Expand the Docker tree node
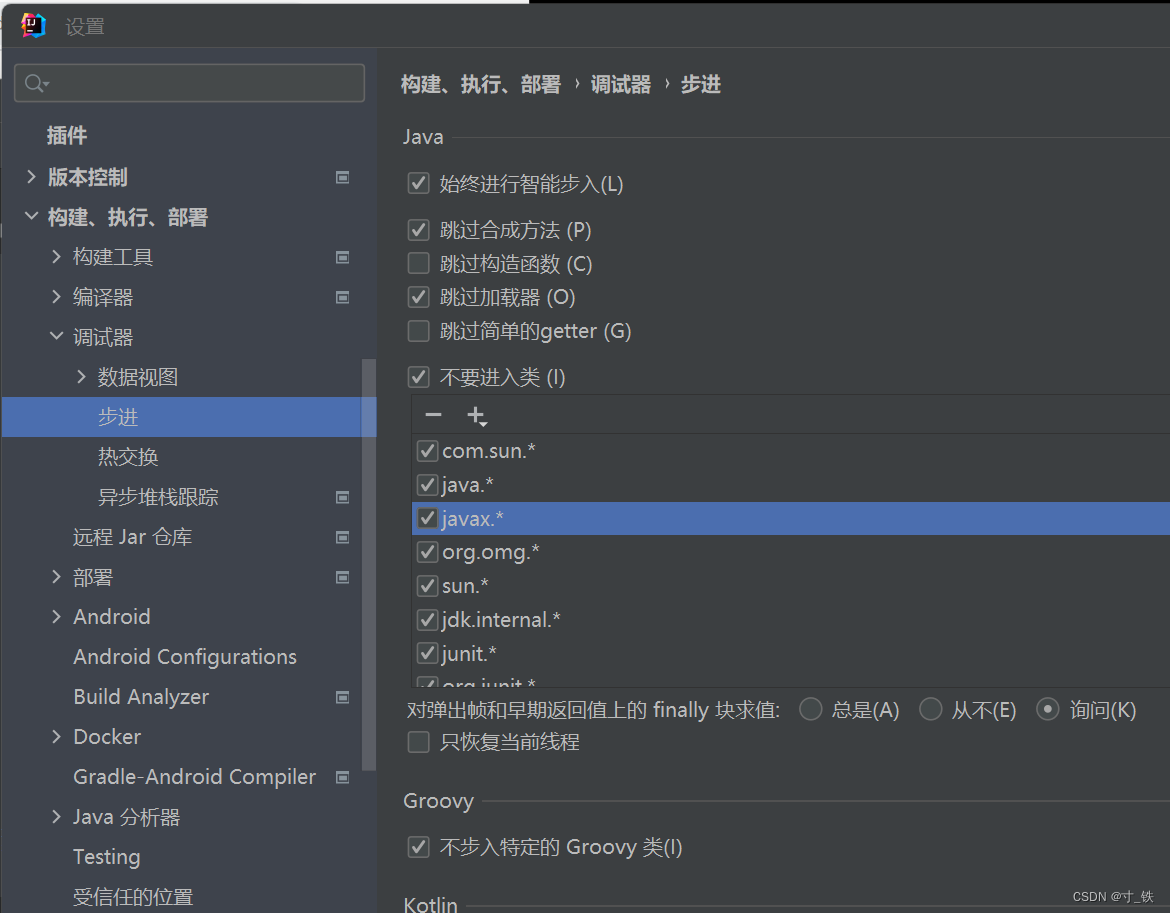This screenshot has height=913, width=1170. tap(56, 736)
